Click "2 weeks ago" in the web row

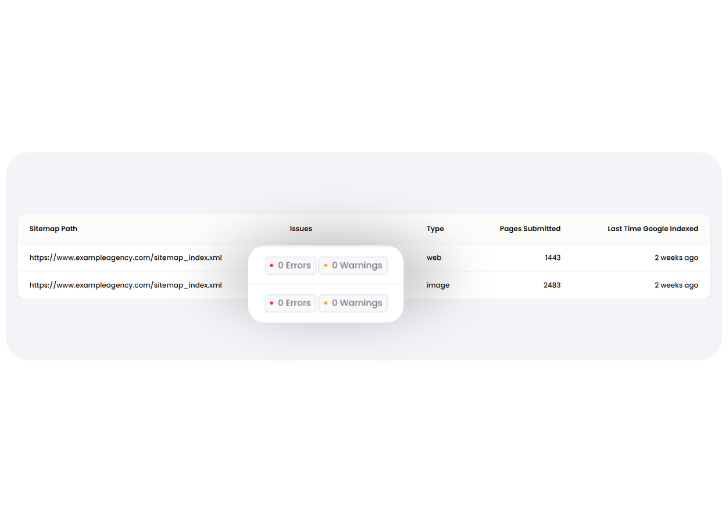676,258
